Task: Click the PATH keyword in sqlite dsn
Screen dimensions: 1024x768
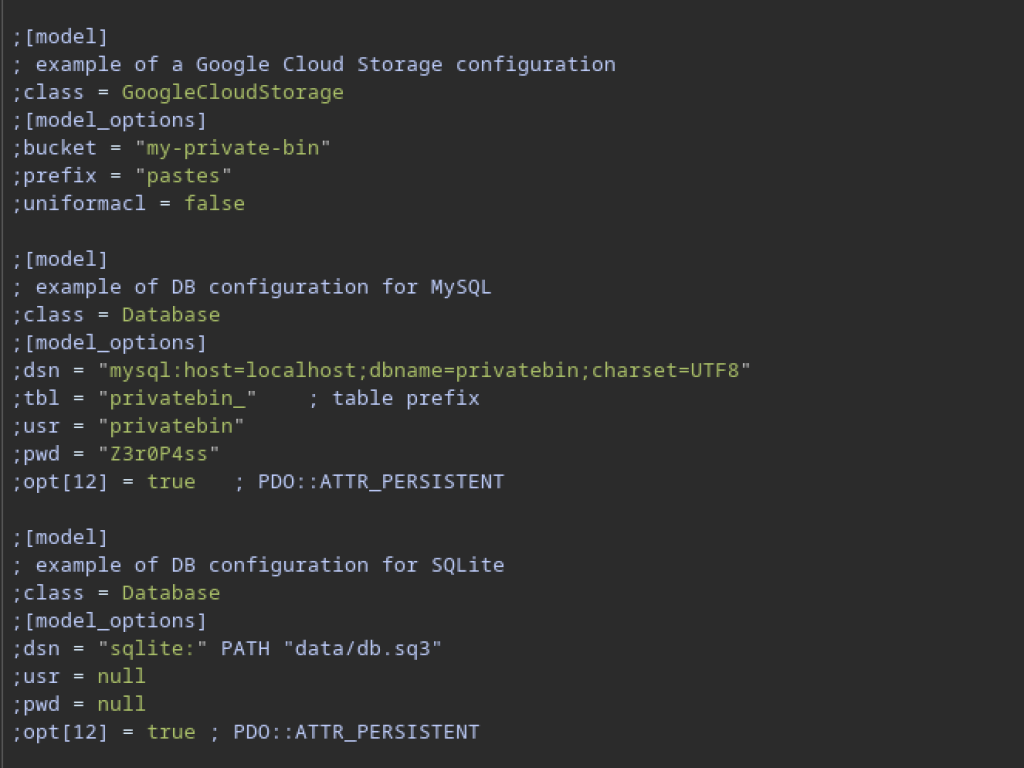Action: (245, 648)
